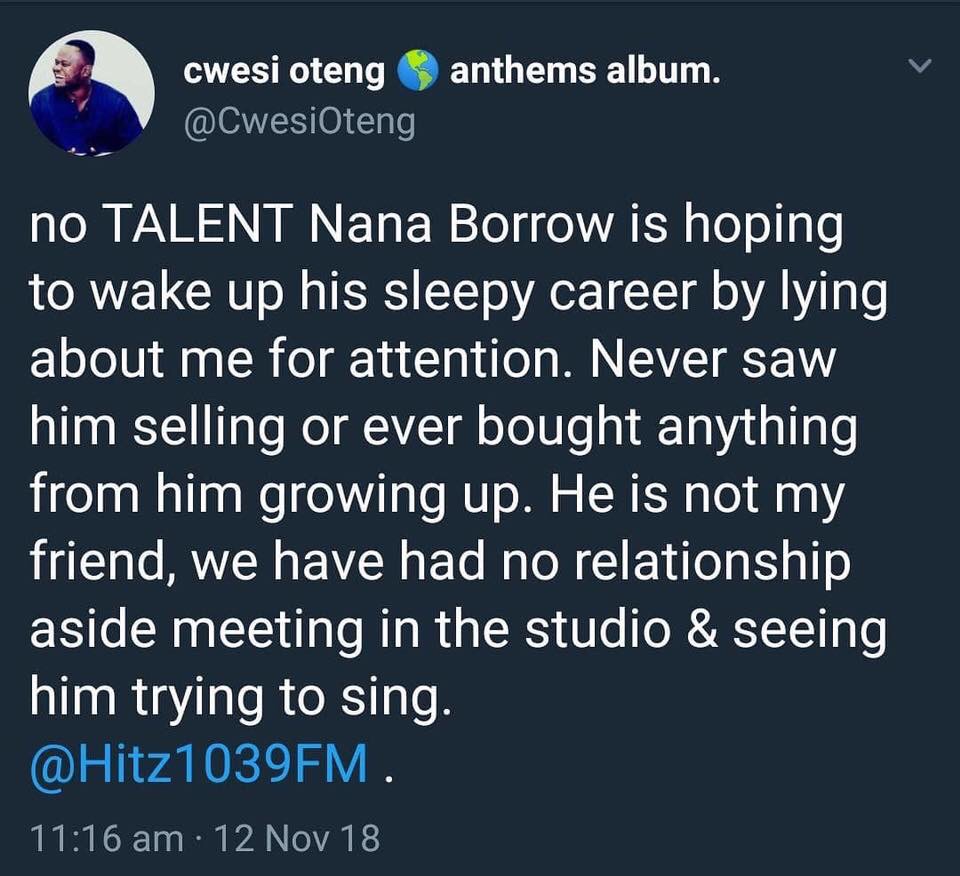This screenshot has height=876, width=960.
Task: Select the "cwesi oteng" display name
Action: [284, 72]
